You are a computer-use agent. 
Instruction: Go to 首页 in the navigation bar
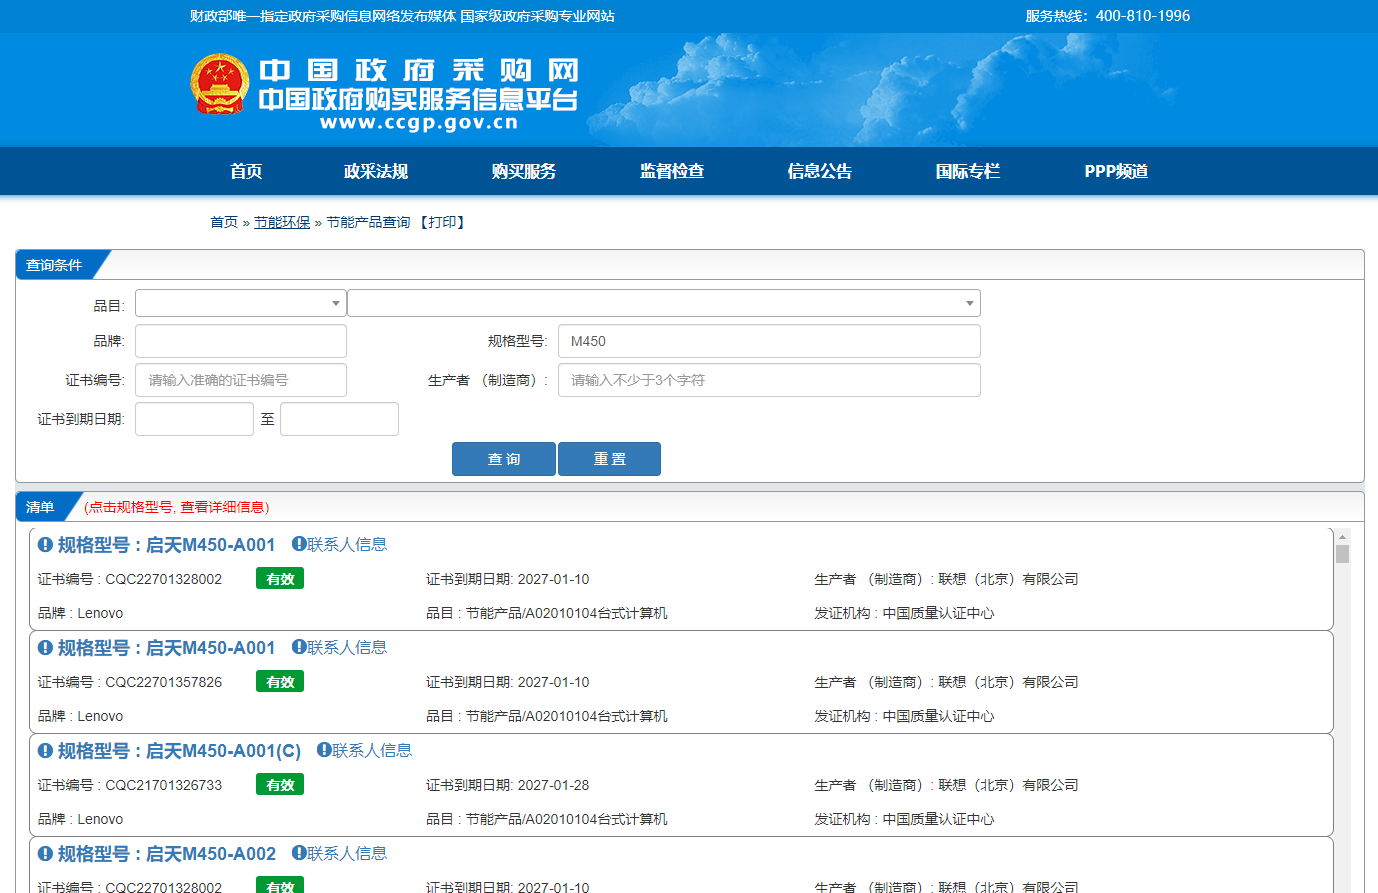[x=246, y=171]
